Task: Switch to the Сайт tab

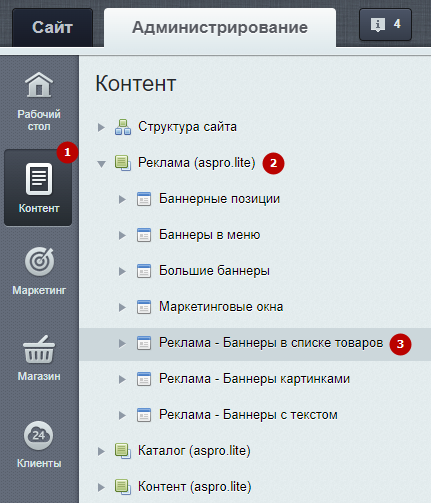Action: [52, 27]
